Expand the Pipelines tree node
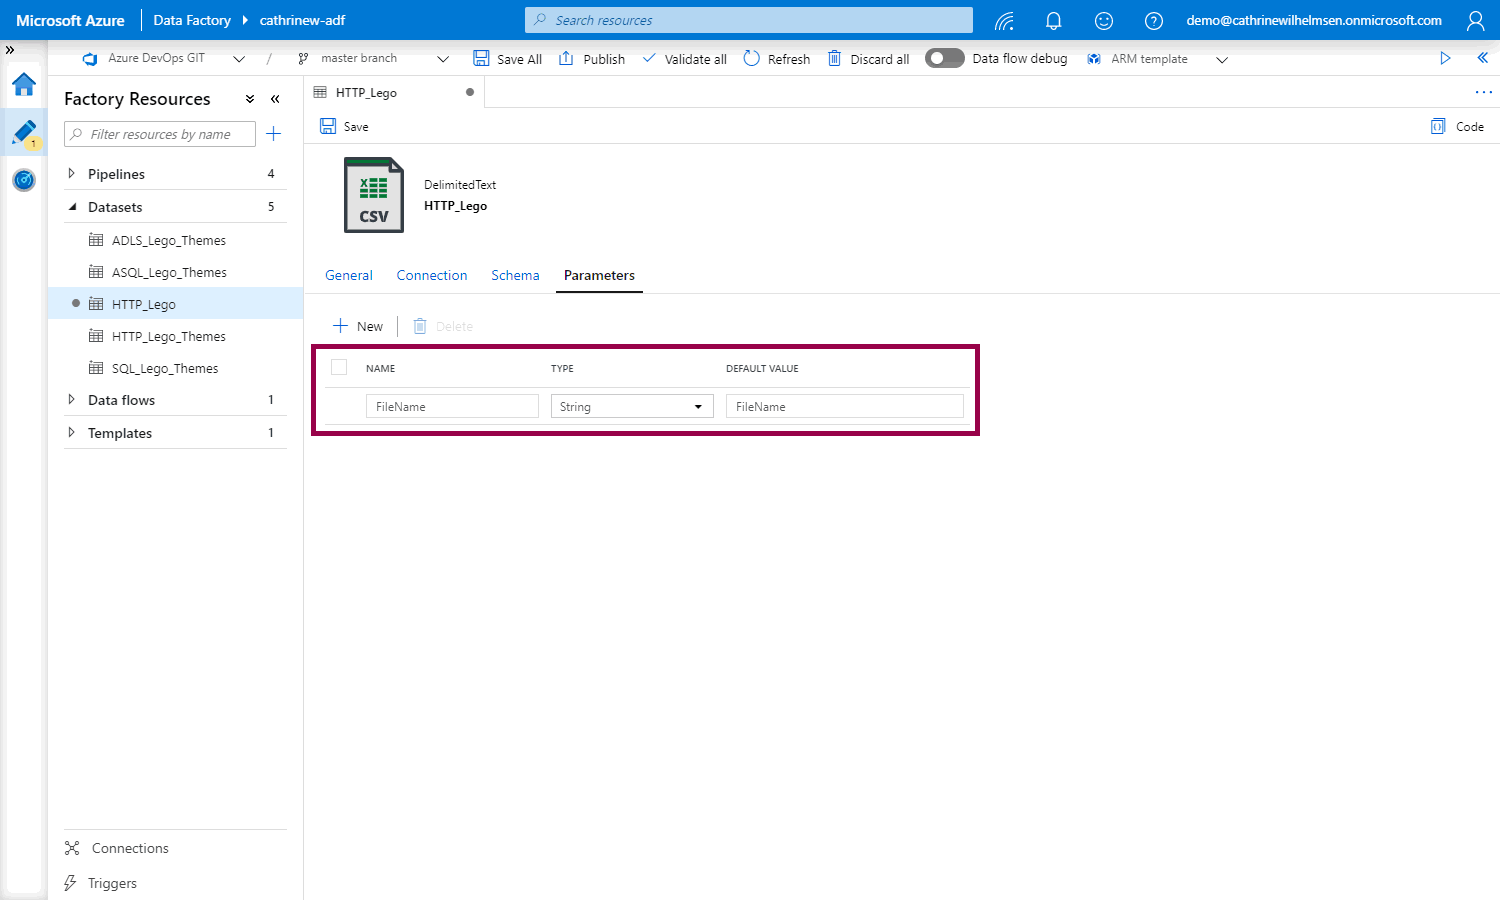The image size is (1500, 900). [x=71, y=174]
